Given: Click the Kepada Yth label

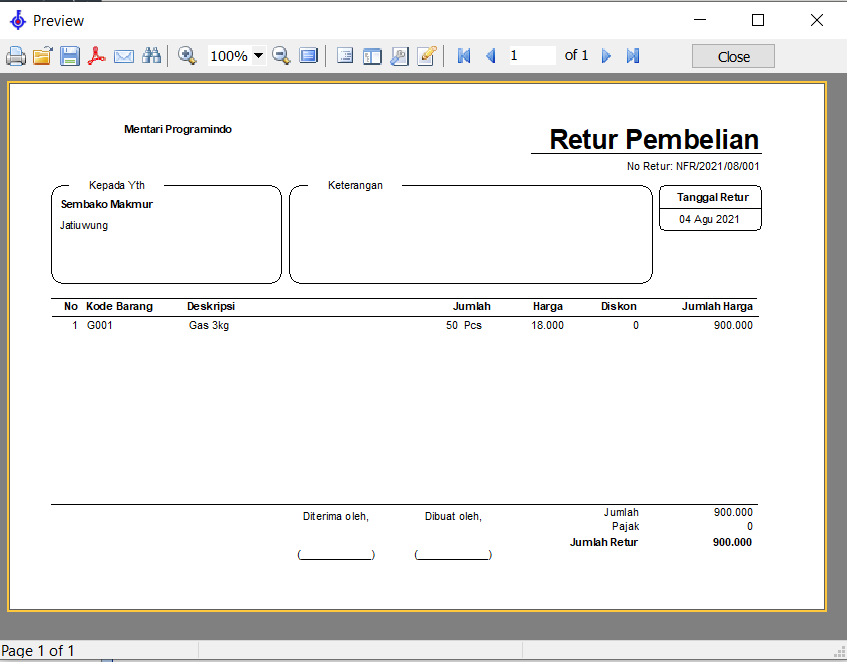Looking at the screenshot, I should click(x=117, y=185).
